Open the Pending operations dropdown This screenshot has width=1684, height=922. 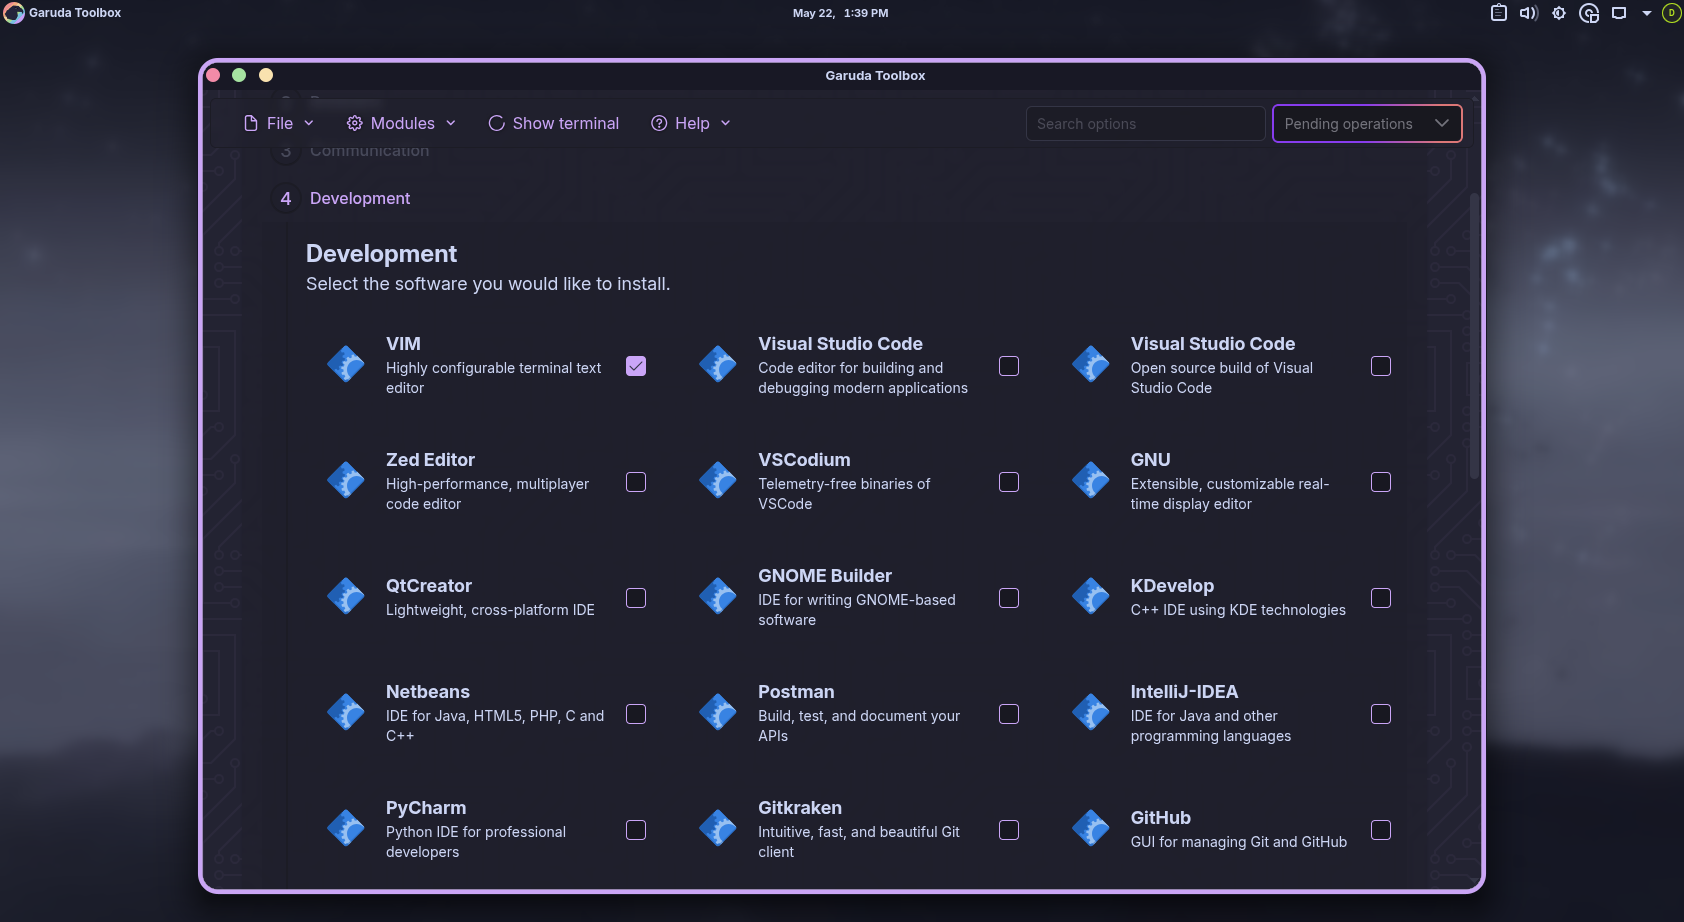point(1367,124)
